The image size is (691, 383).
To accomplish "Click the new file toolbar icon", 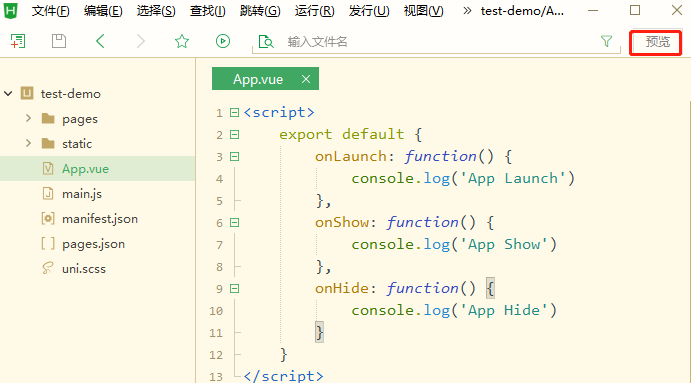I will [18, 41].
